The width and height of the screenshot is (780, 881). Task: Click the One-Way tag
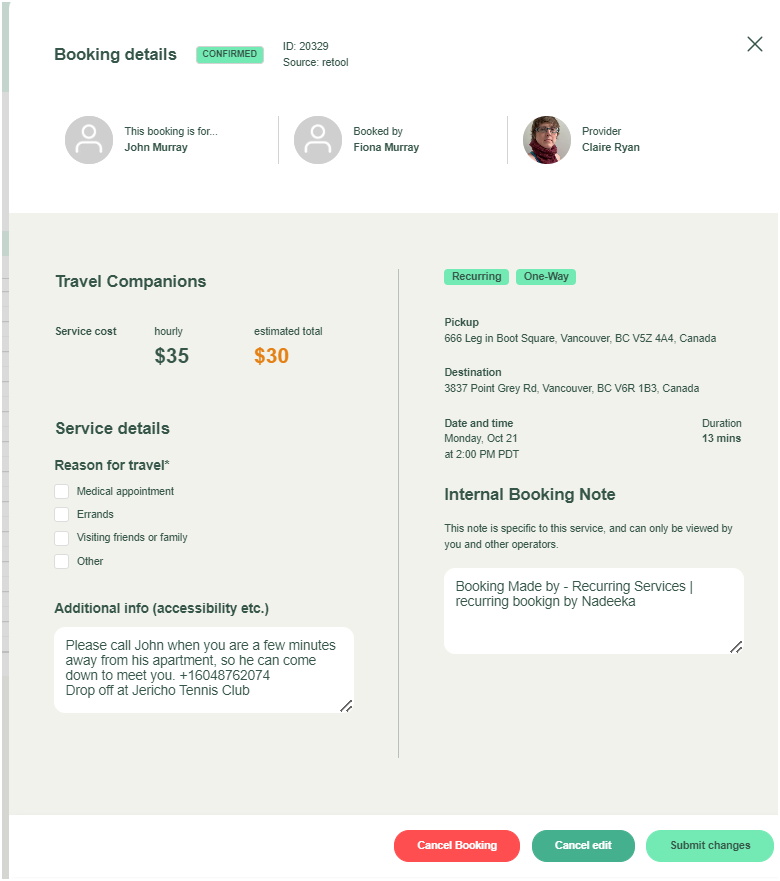coord(546,277)
